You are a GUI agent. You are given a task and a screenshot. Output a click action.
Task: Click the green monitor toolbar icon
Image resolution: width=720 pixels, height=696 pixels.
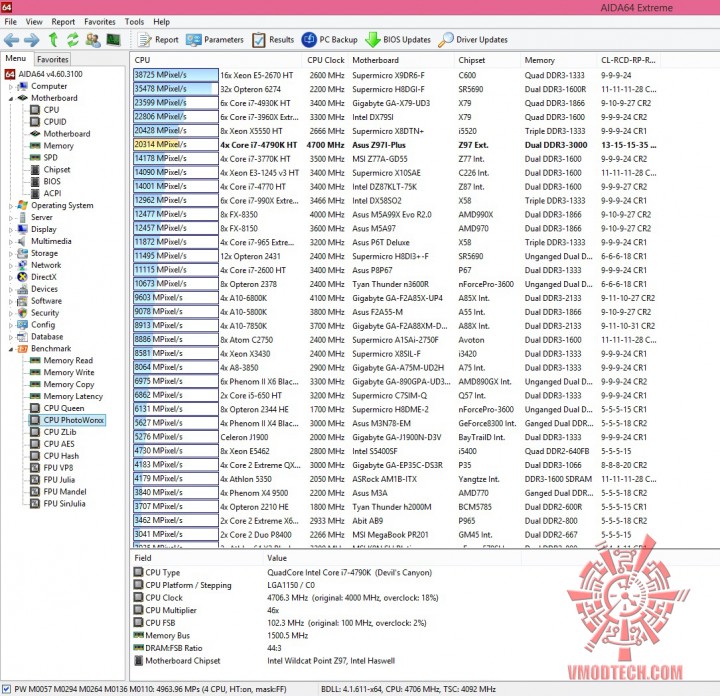point(113,40)
